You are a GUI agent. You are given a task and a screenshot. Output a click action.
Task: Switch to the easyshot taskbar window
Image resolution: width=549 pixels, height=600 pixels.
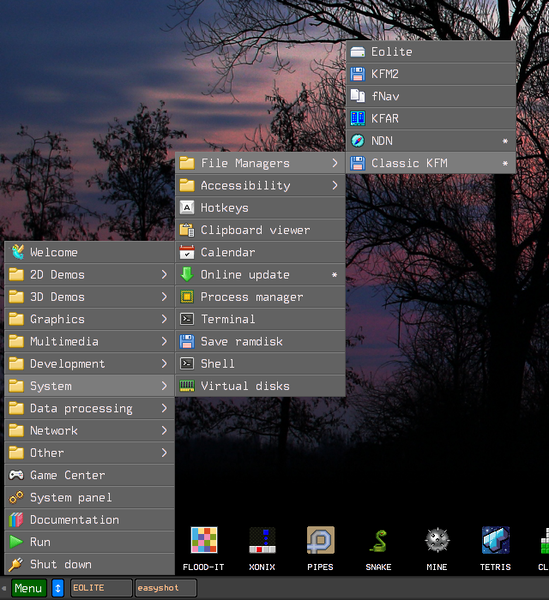tap(166, 588)
